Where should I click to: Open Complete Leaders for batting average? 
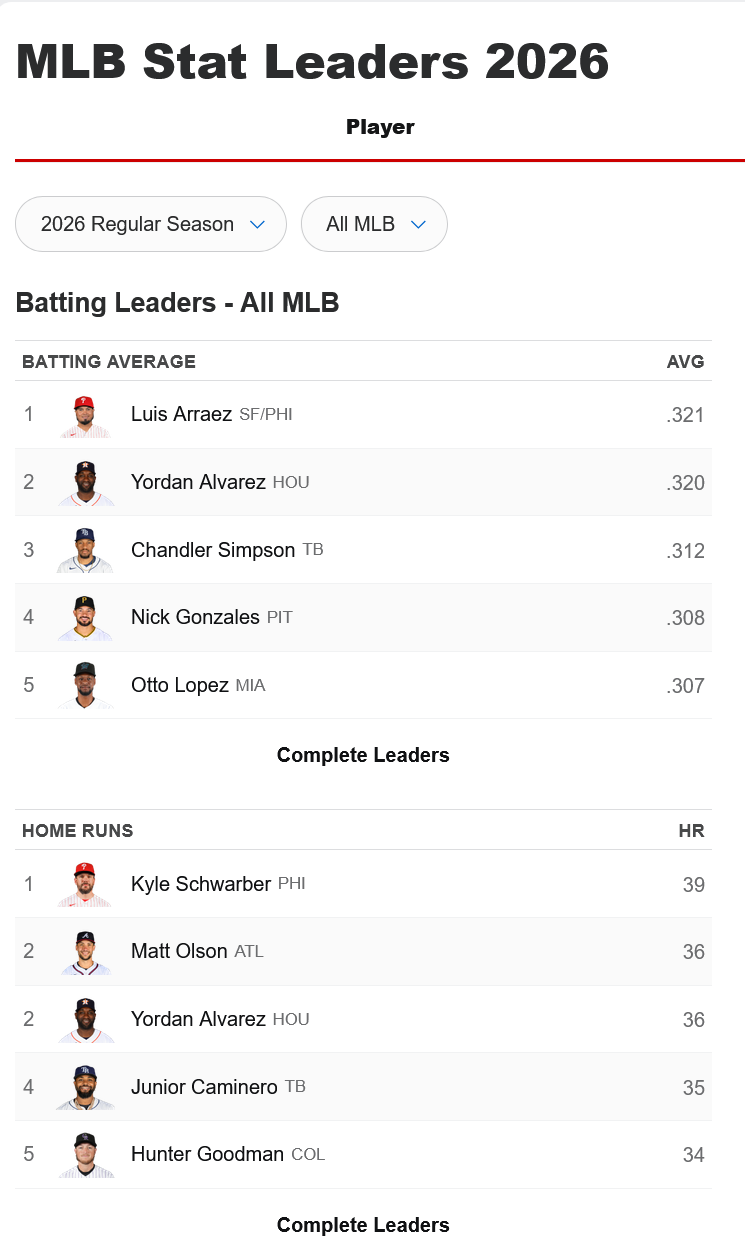point(363,755)
